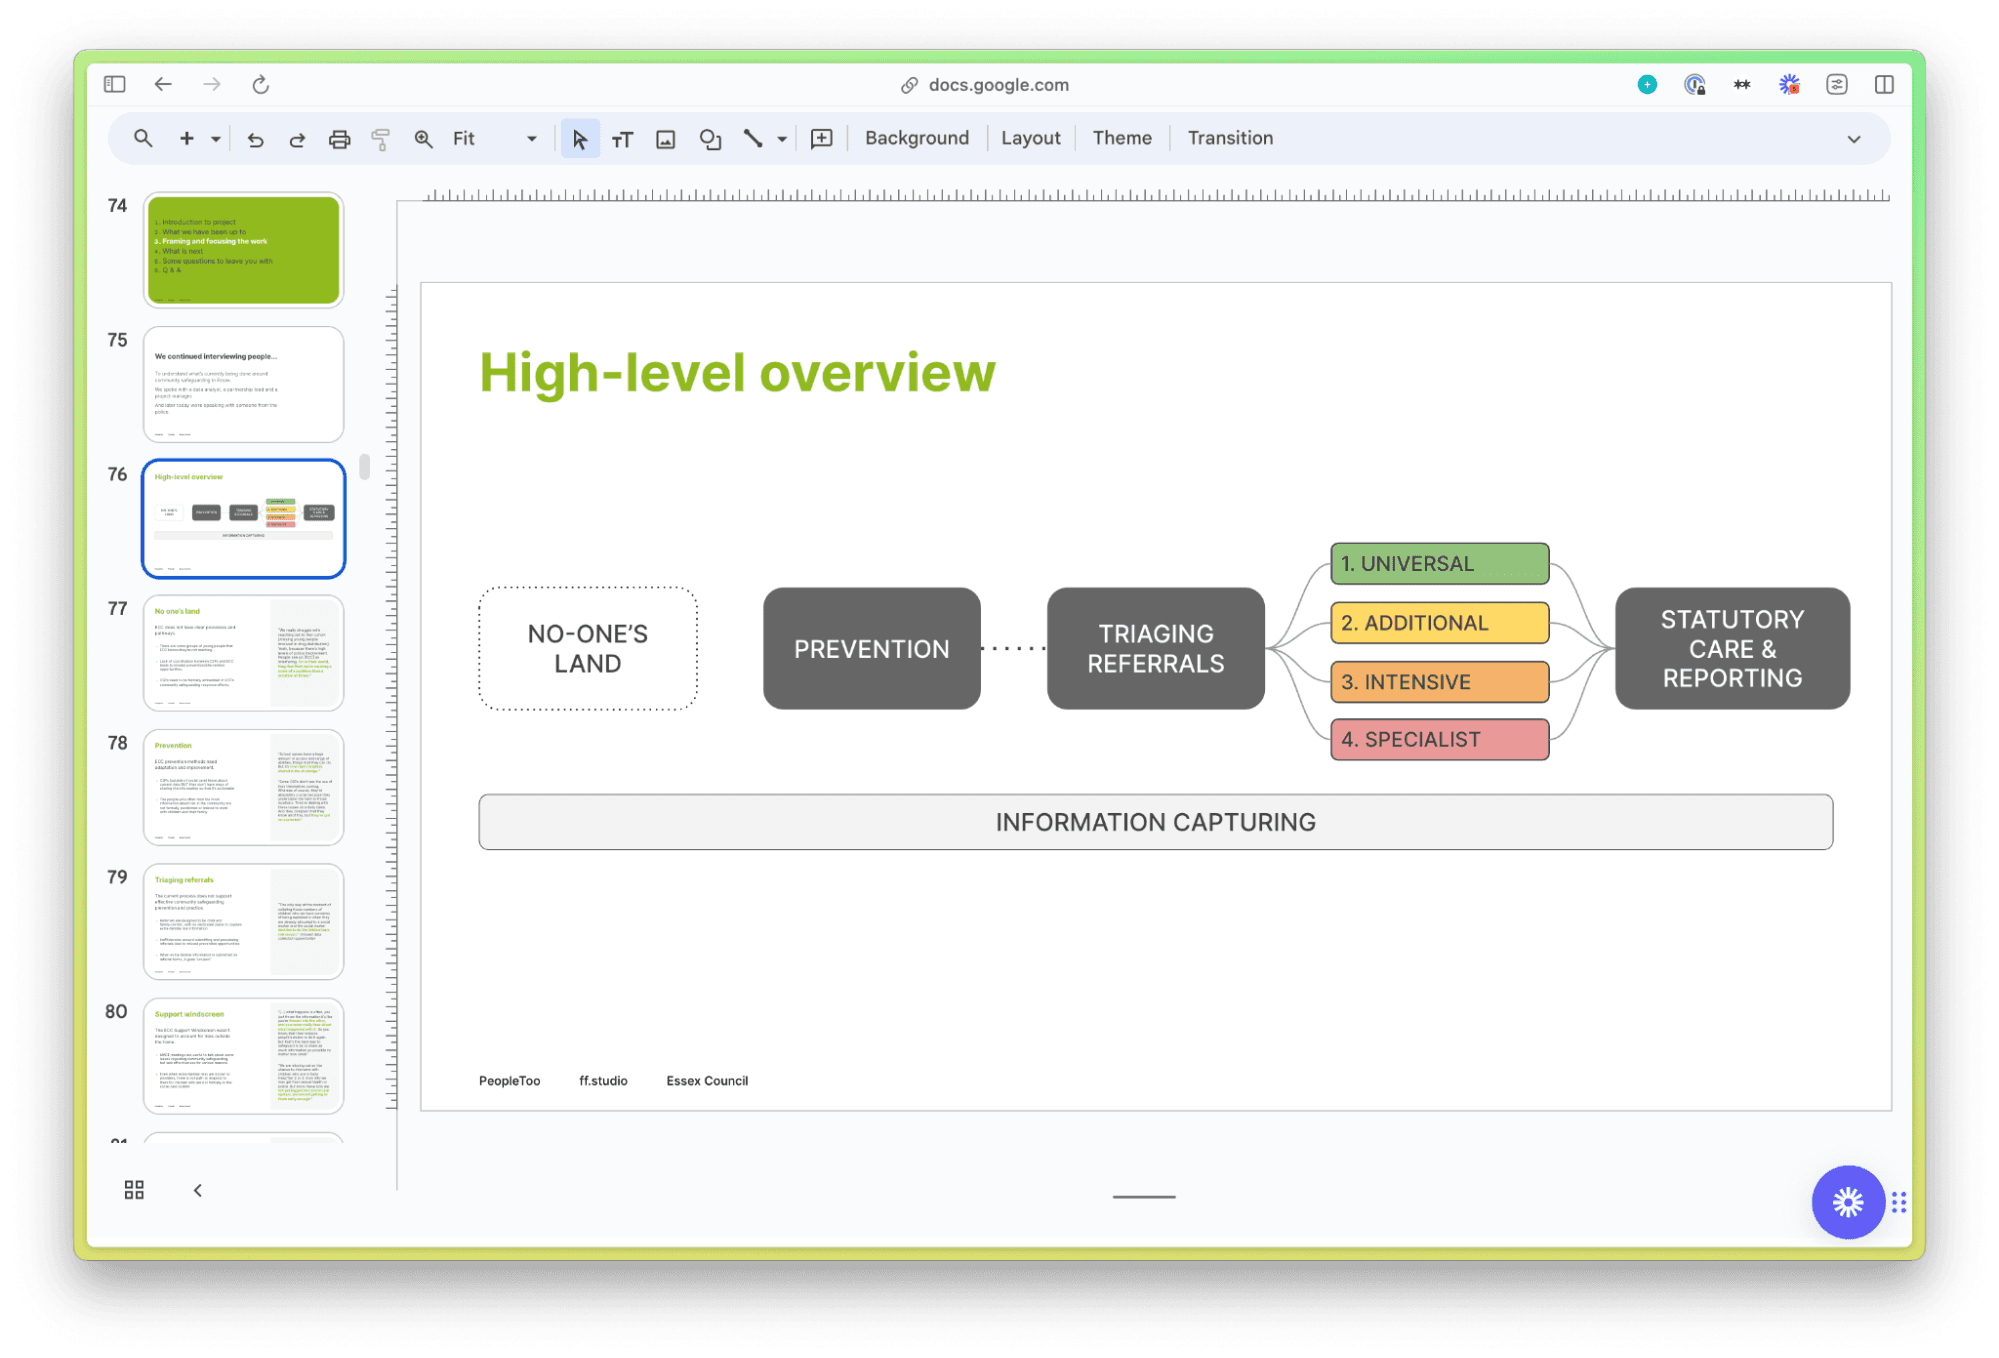1999x1358 pixels.
Task: Print the presentation
Action: coord(339,140)
